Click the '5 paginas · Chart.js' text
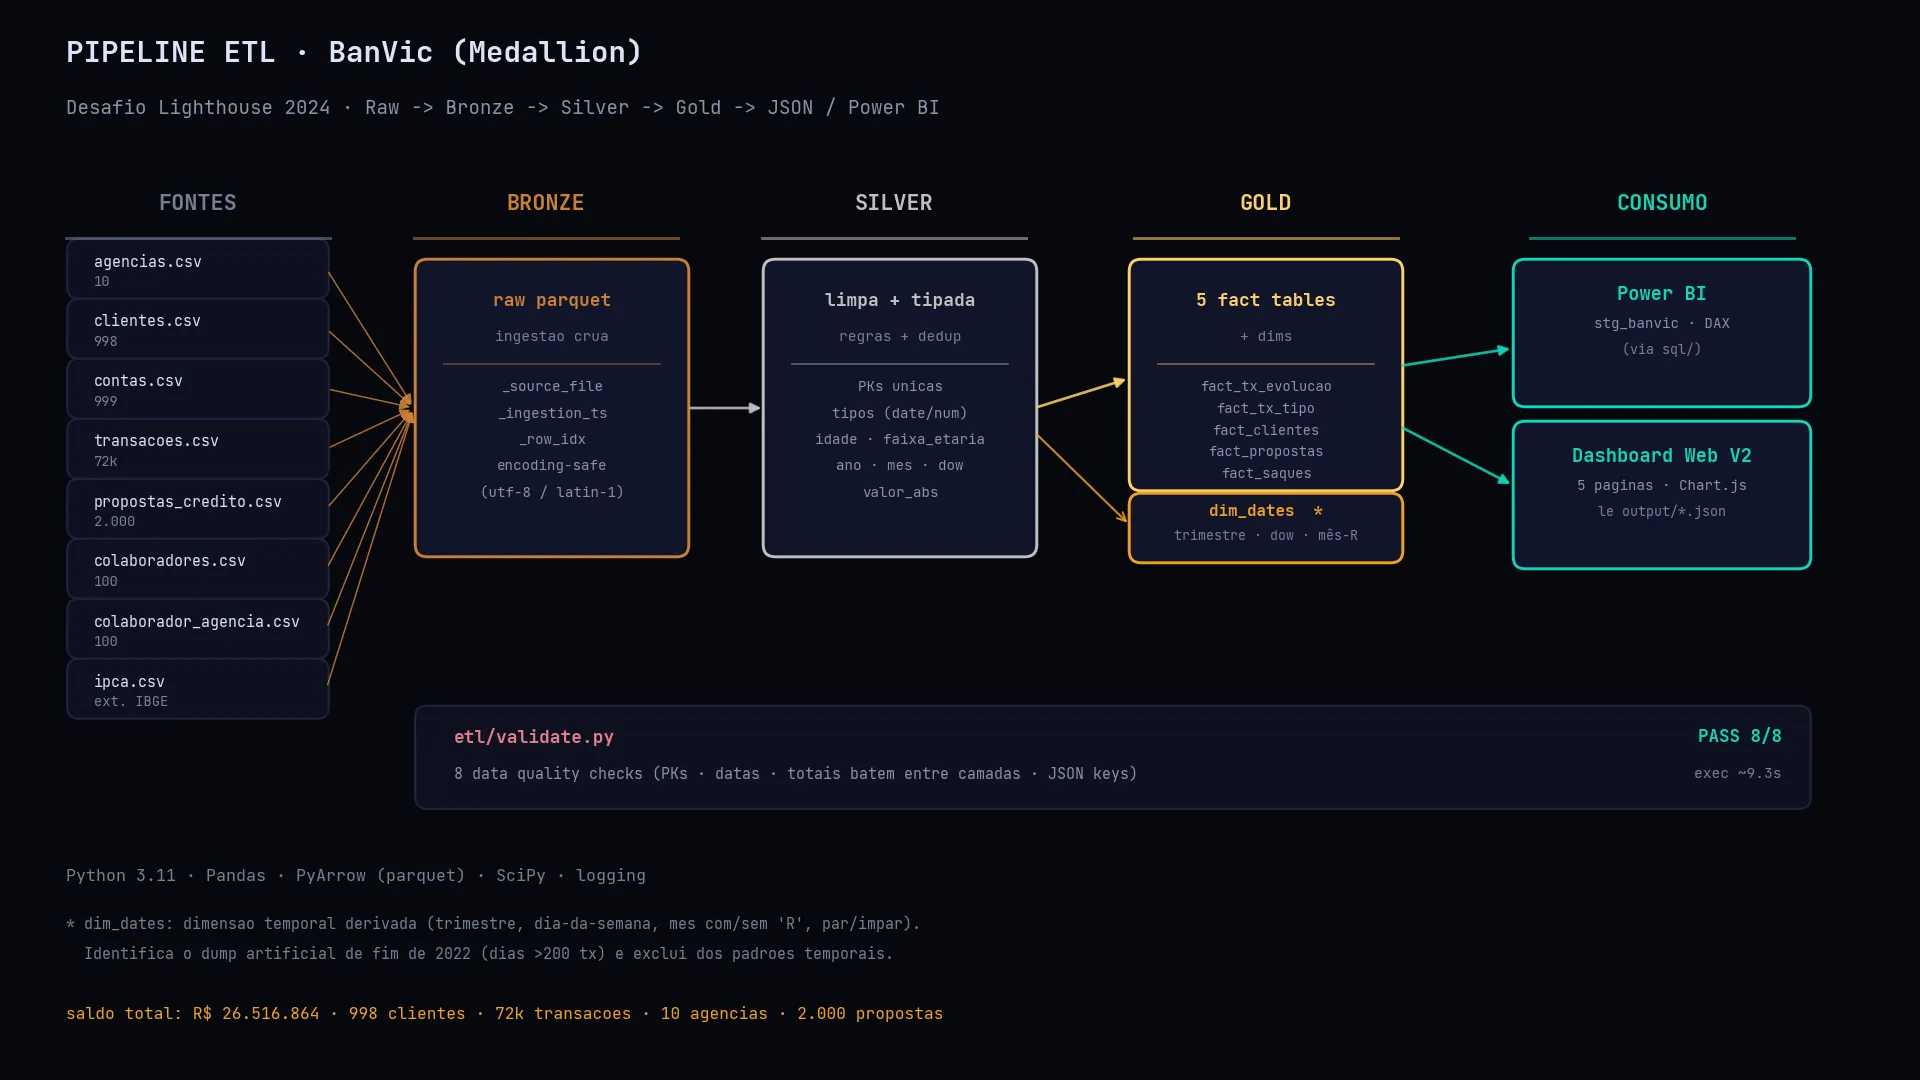 coord(1662,485)
